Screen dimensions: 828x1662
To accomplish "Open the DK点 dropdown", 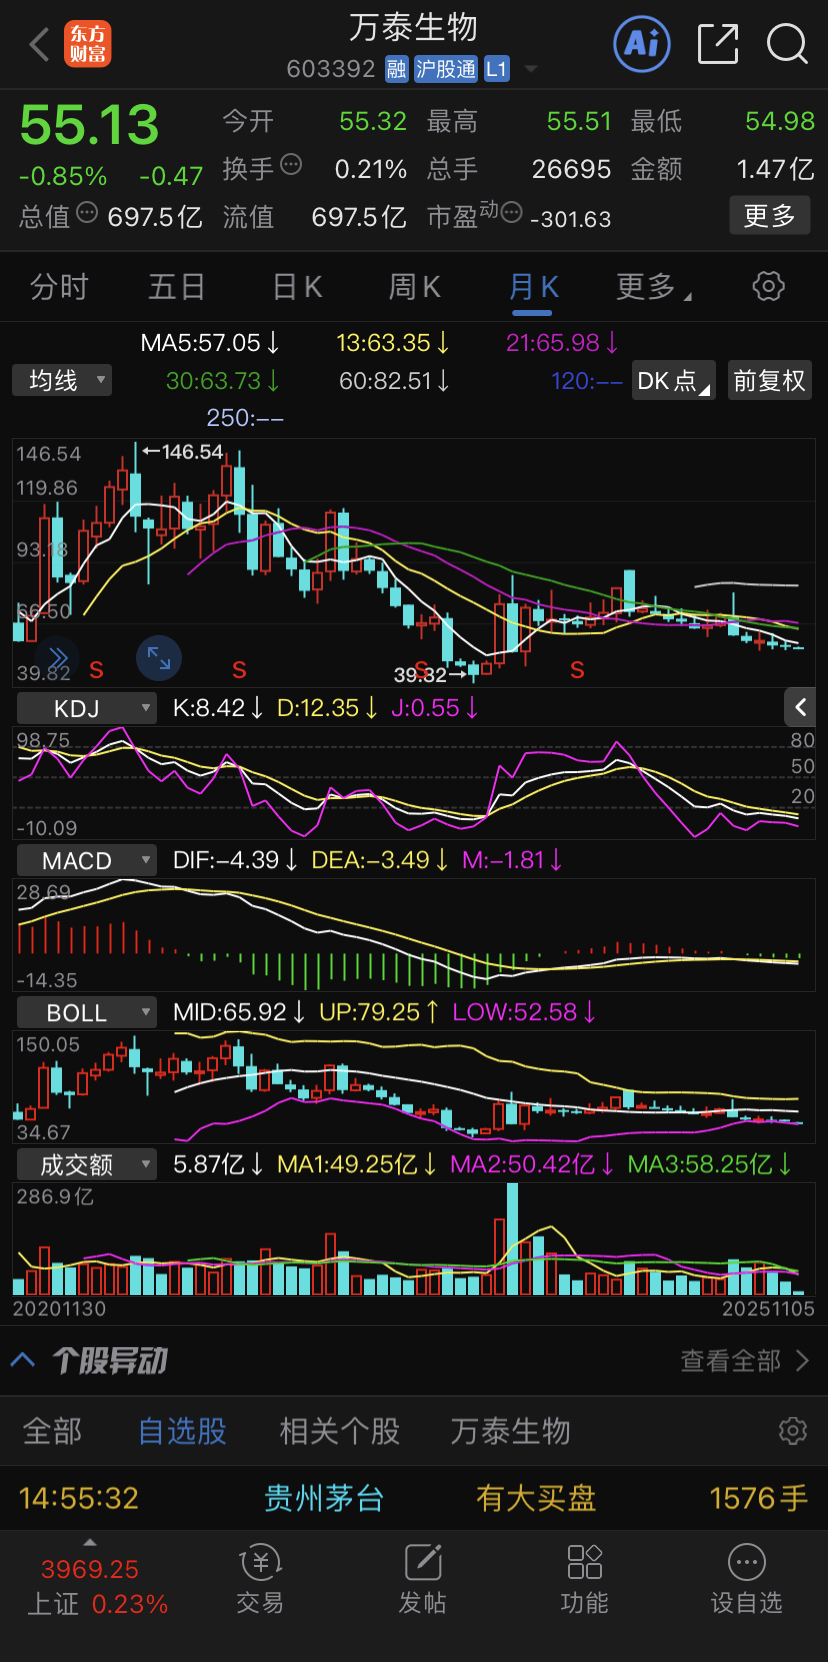I will click(x=674, y=381).
